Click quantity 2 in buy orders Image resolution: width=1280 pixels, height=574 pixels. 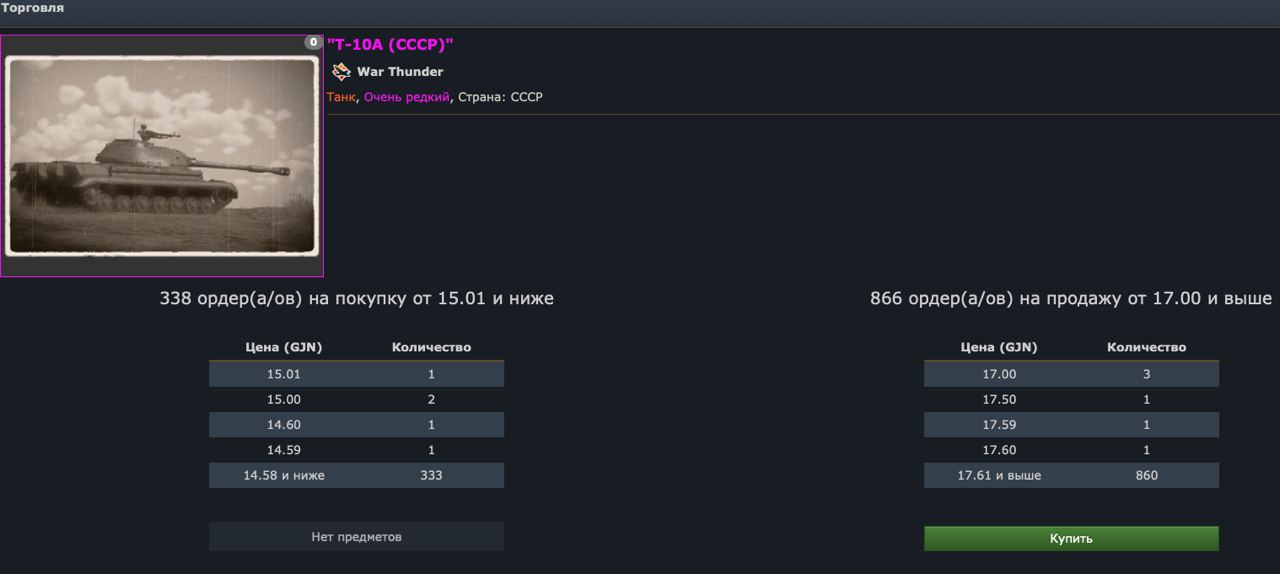coord(431,399)
